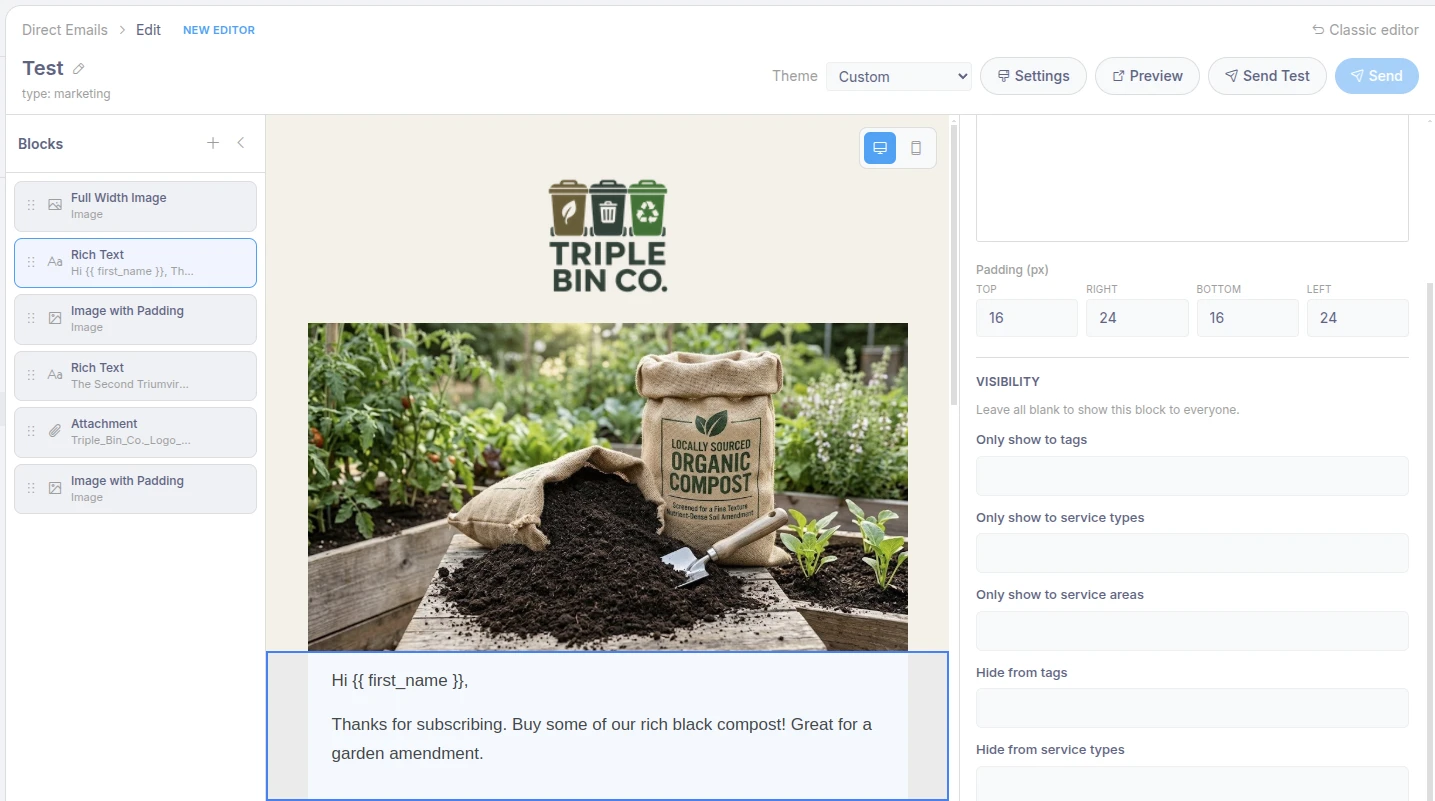Click the drag handle of first Image with Padding block
The height and width of the screenshot is (801, 1435).
pos(31,318)
